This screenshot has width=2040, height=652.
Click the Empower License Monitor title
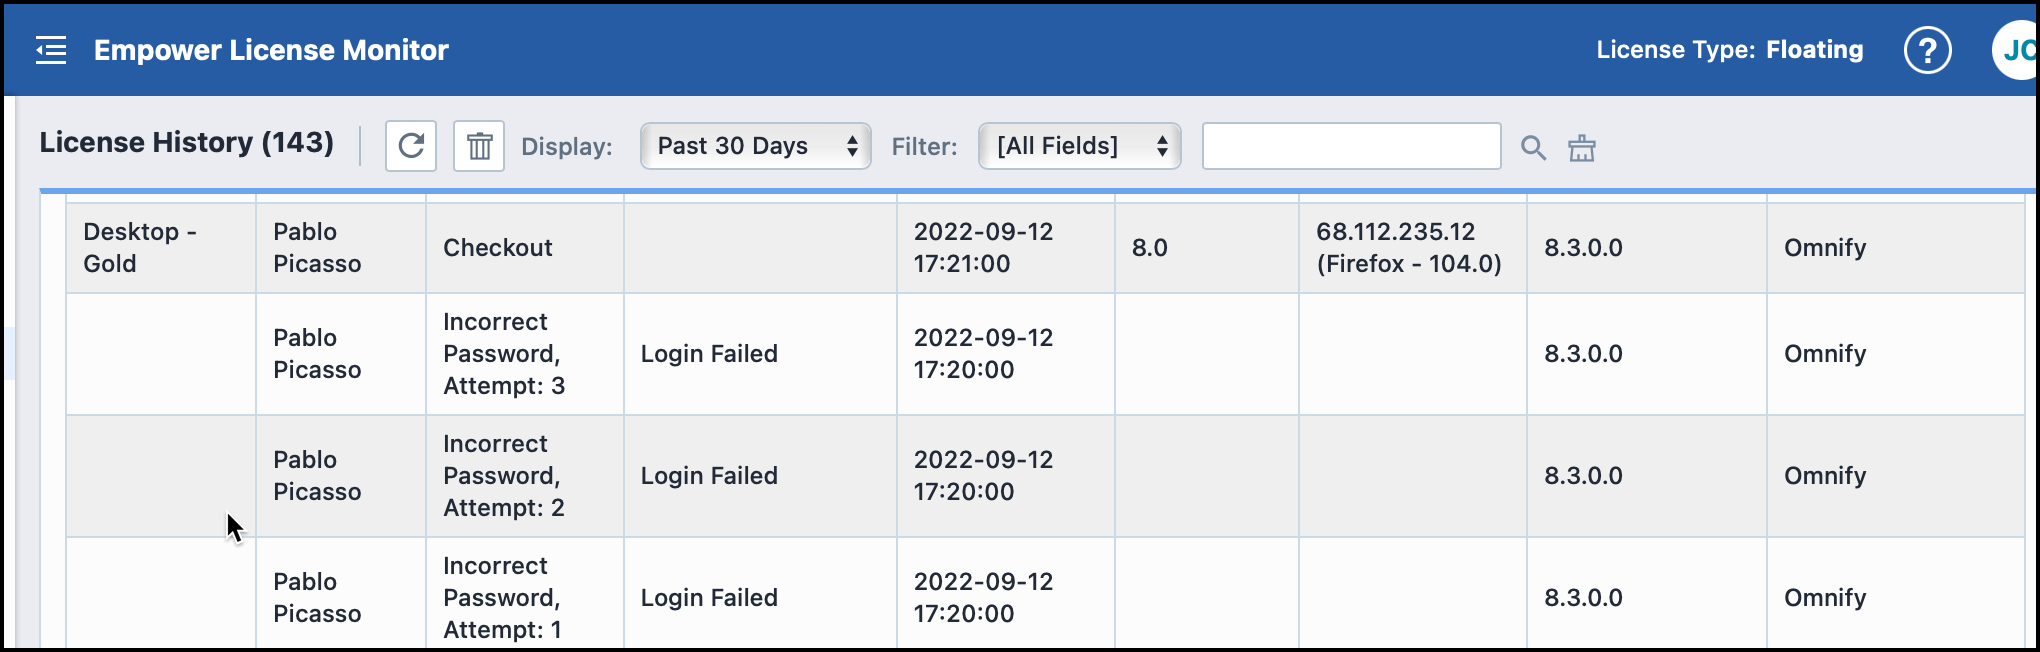271,50
